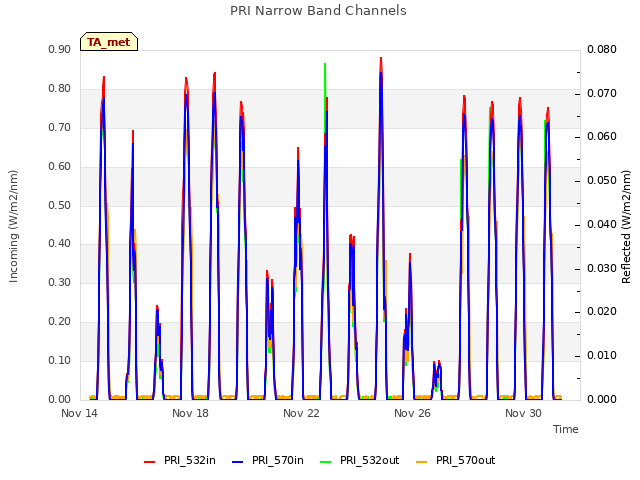Image resolution: width=640 pixels, height=480 pixels.
Task: Click the 0.10 left axis value
Action: (x=60, y=360)
